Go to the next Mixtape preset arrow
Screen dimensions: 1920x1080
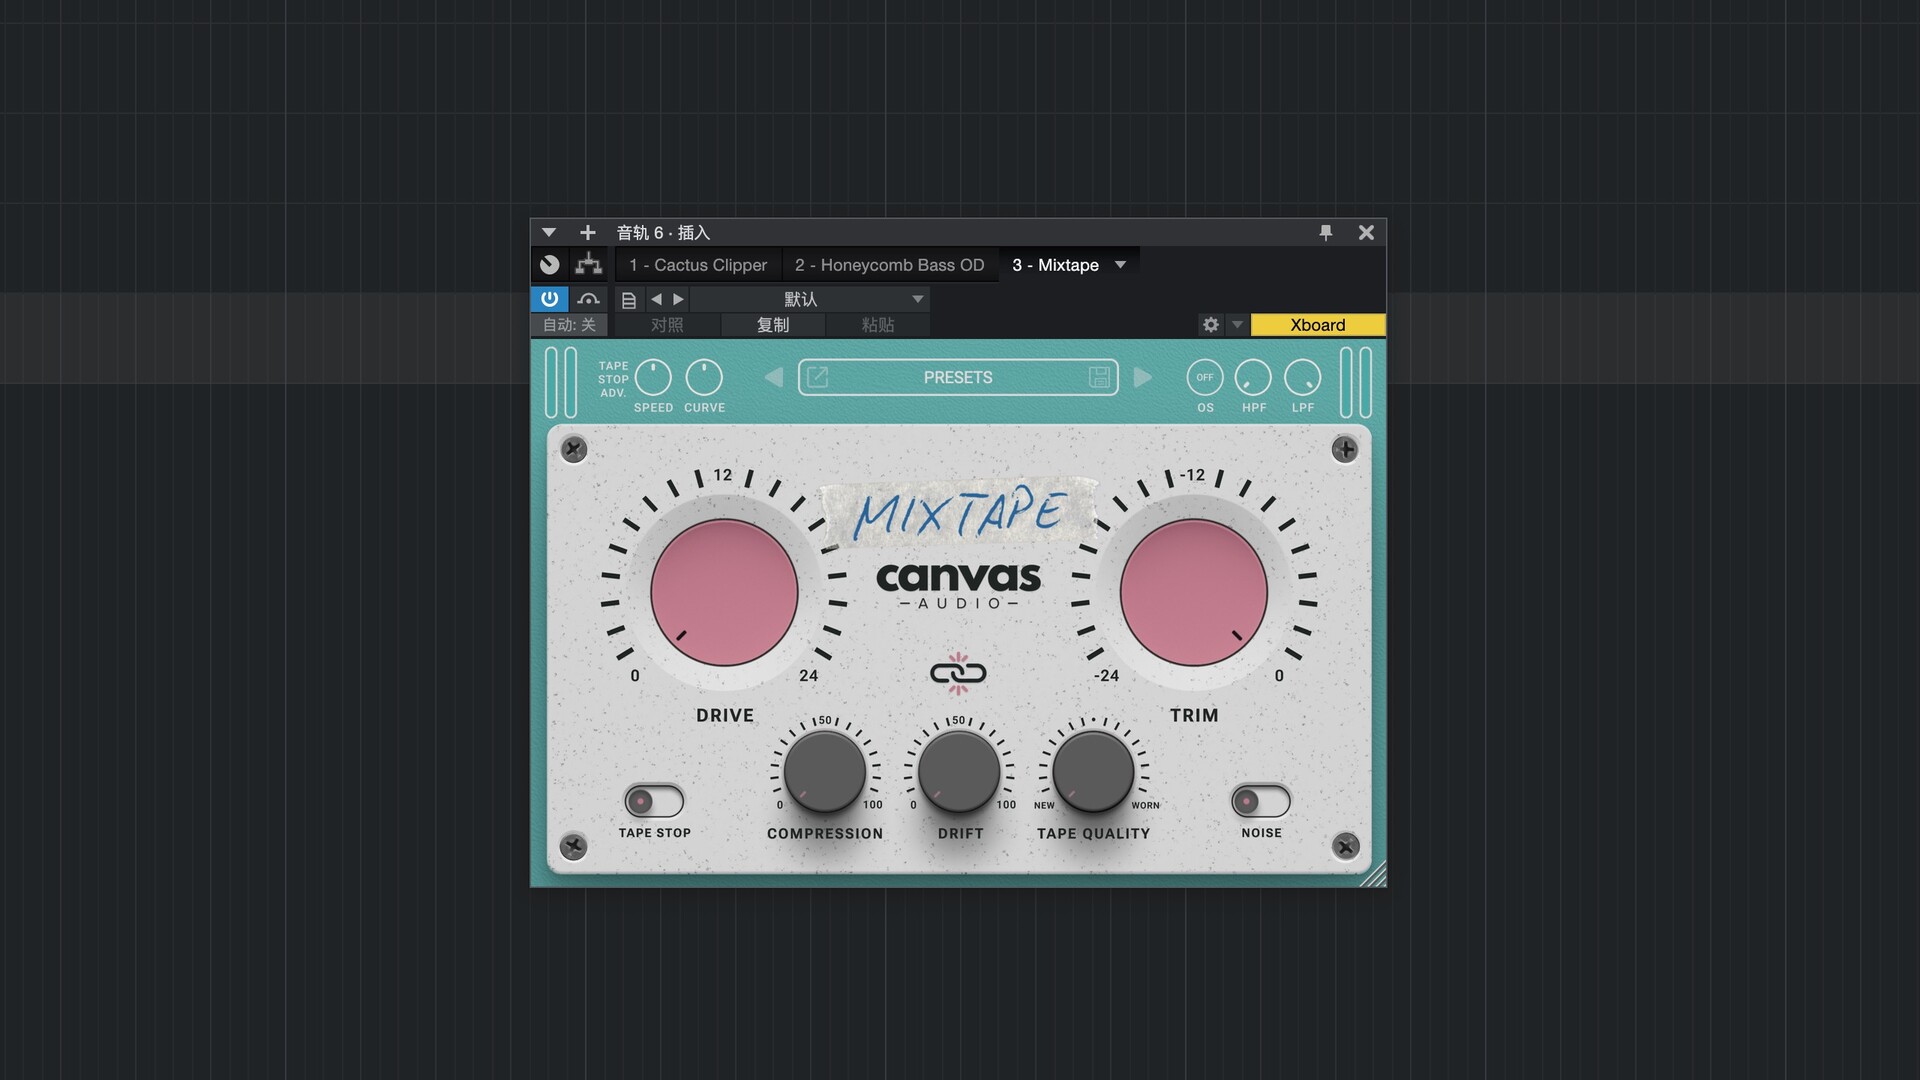[x=1143, y=377]
